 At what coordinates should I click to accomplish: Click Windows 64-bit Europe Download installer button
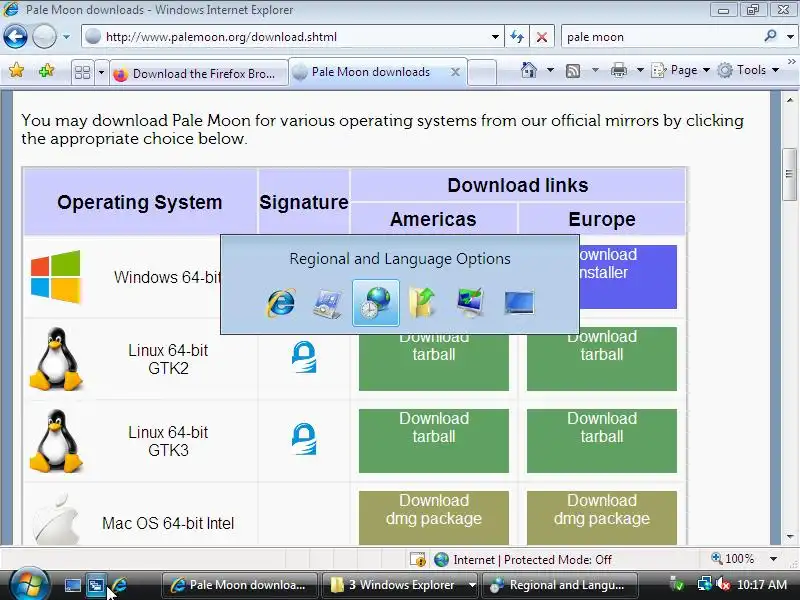pos(629,277)
